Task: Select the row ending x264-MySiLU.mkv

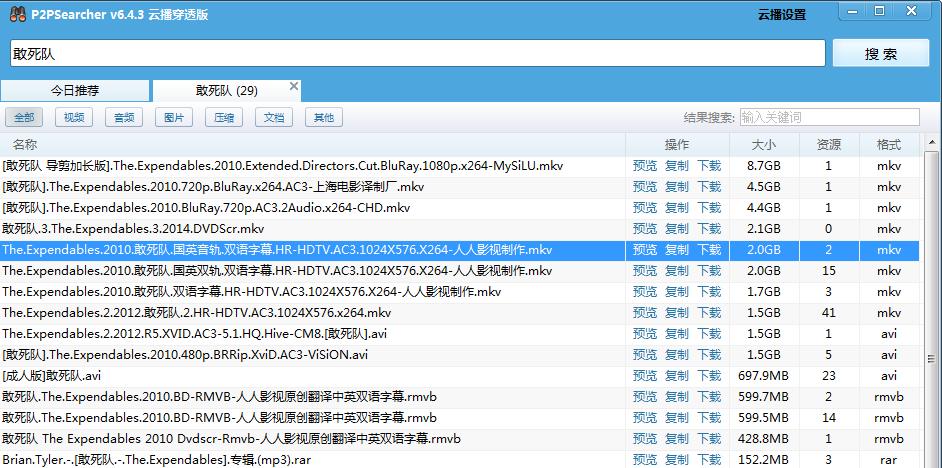Action: [282, 166]
